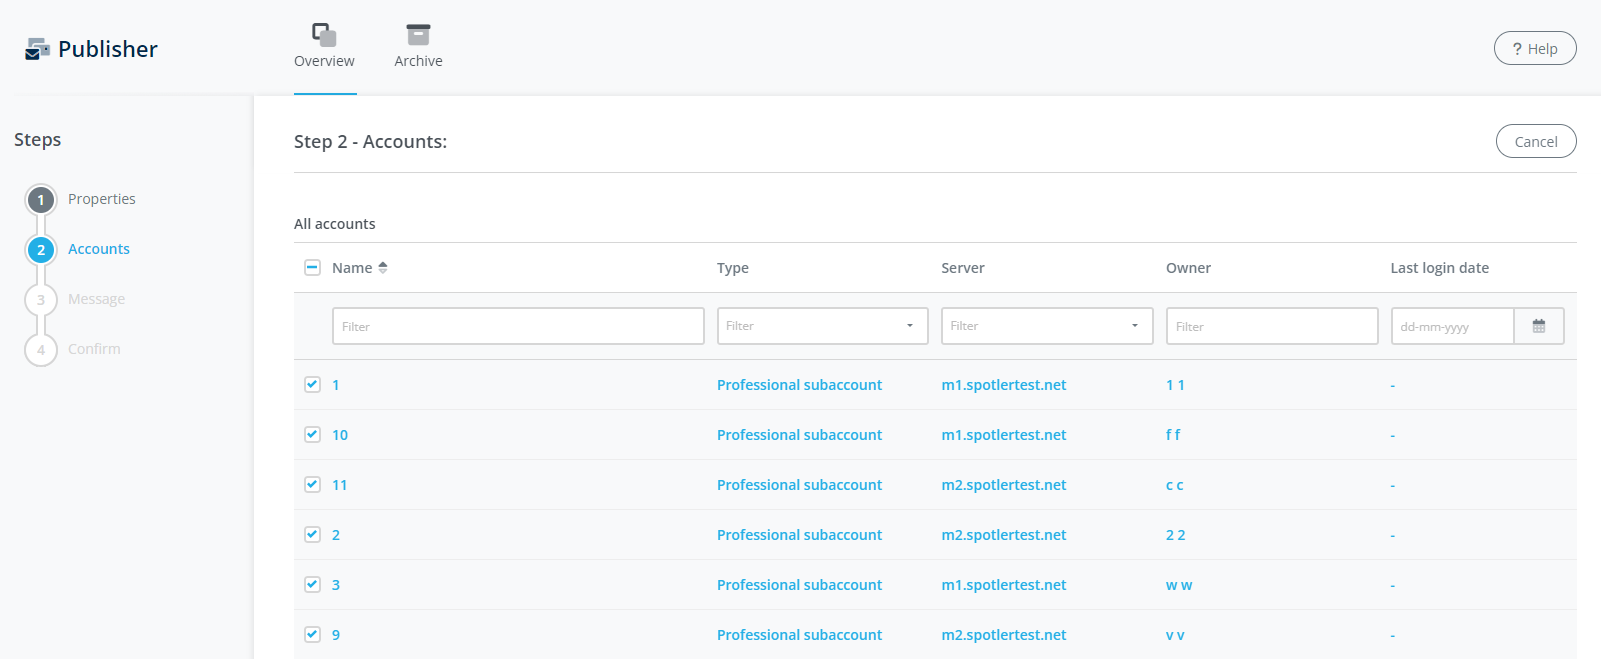Image resolution: width=1601 pixels, height=659 pixels.
Task: Click the Publisher logo icon
Action: 37,49
